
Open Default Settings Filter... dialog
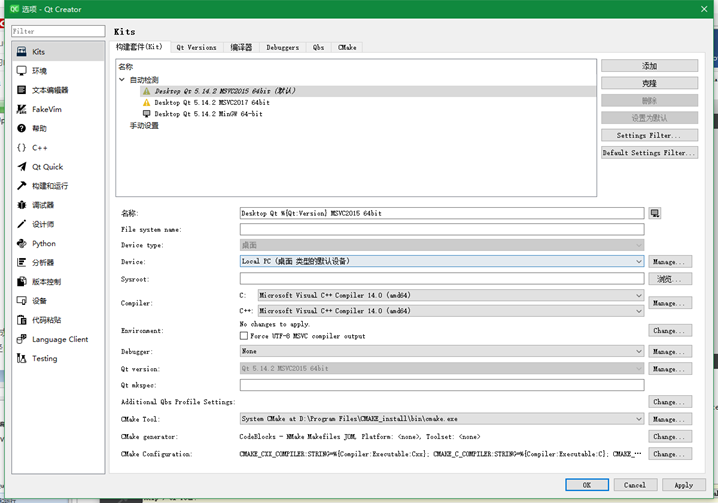pos(650,153)
